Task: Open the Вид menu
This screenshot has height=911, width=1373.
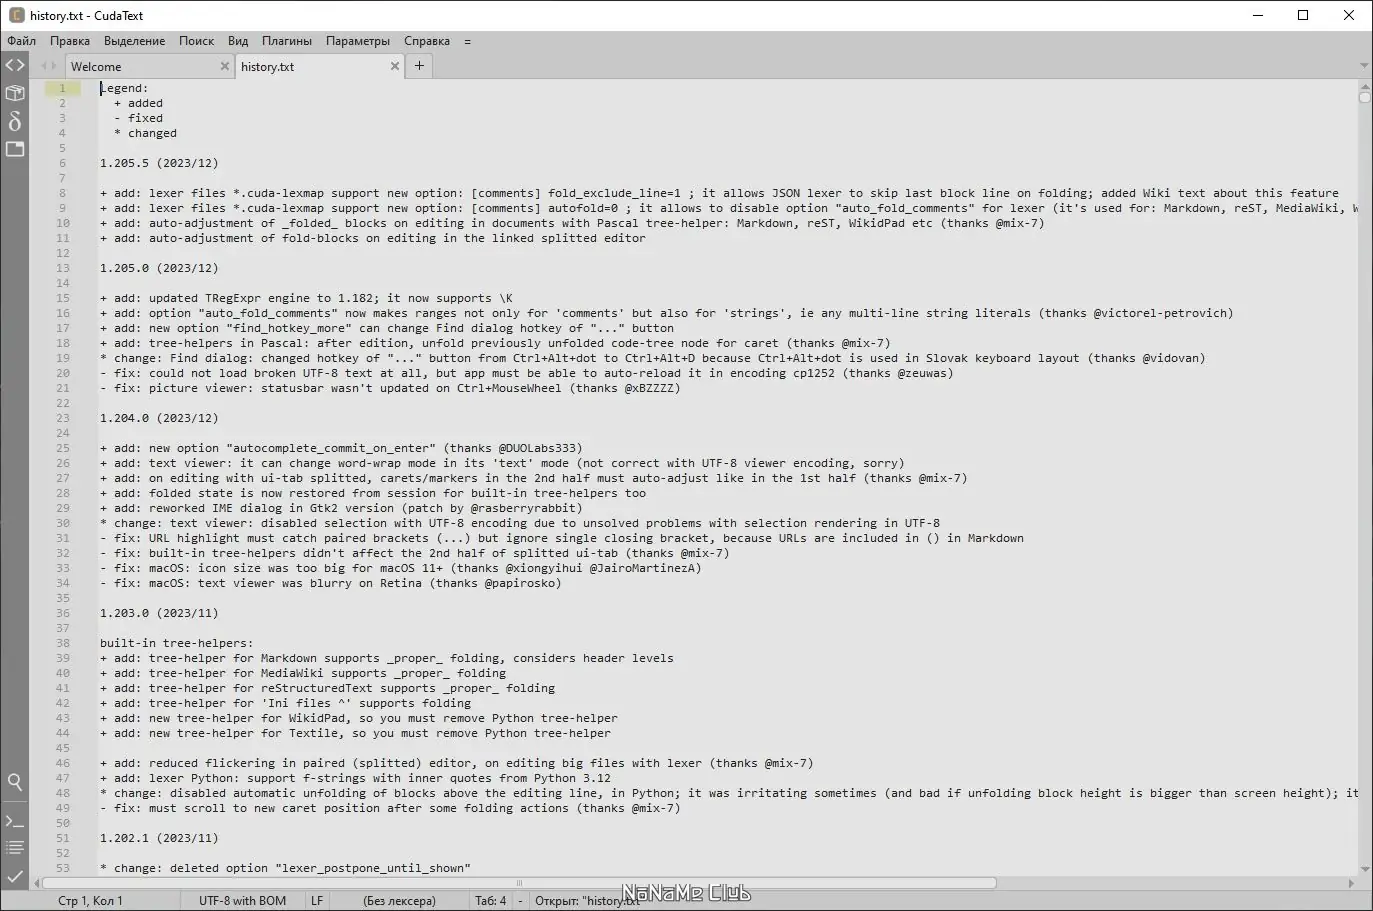Action: point(238,41)
